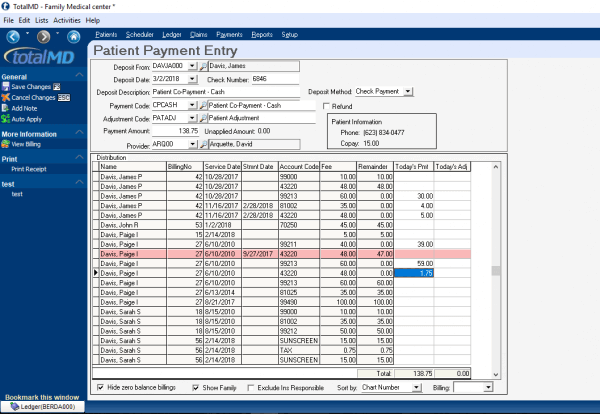
Task: Open the File menu
Action: (8, 20)
